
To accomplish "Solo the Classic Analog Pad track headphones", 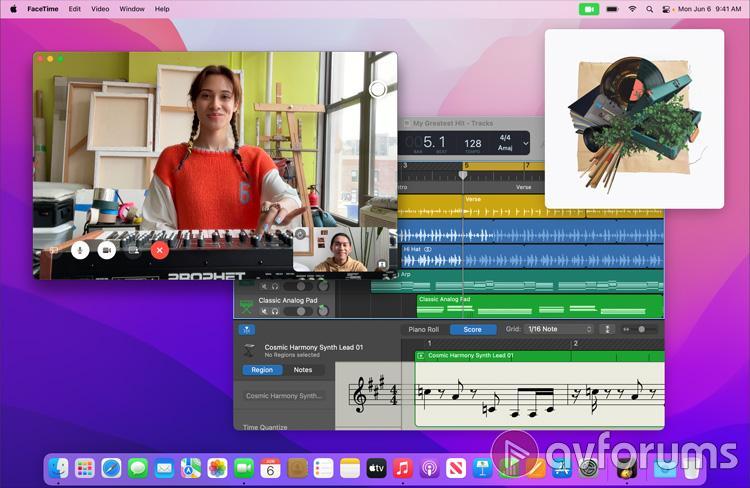I will click(x=275, y=311).
